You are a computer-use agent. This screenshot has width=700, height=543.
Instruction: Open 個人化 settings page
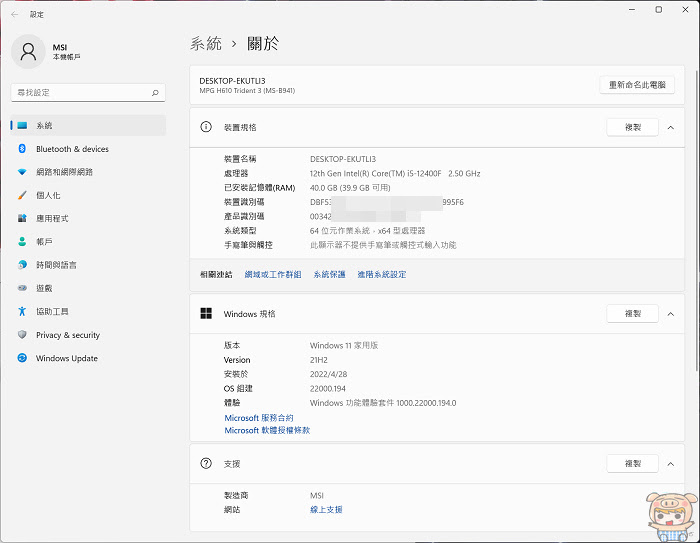tap(88, 195)
